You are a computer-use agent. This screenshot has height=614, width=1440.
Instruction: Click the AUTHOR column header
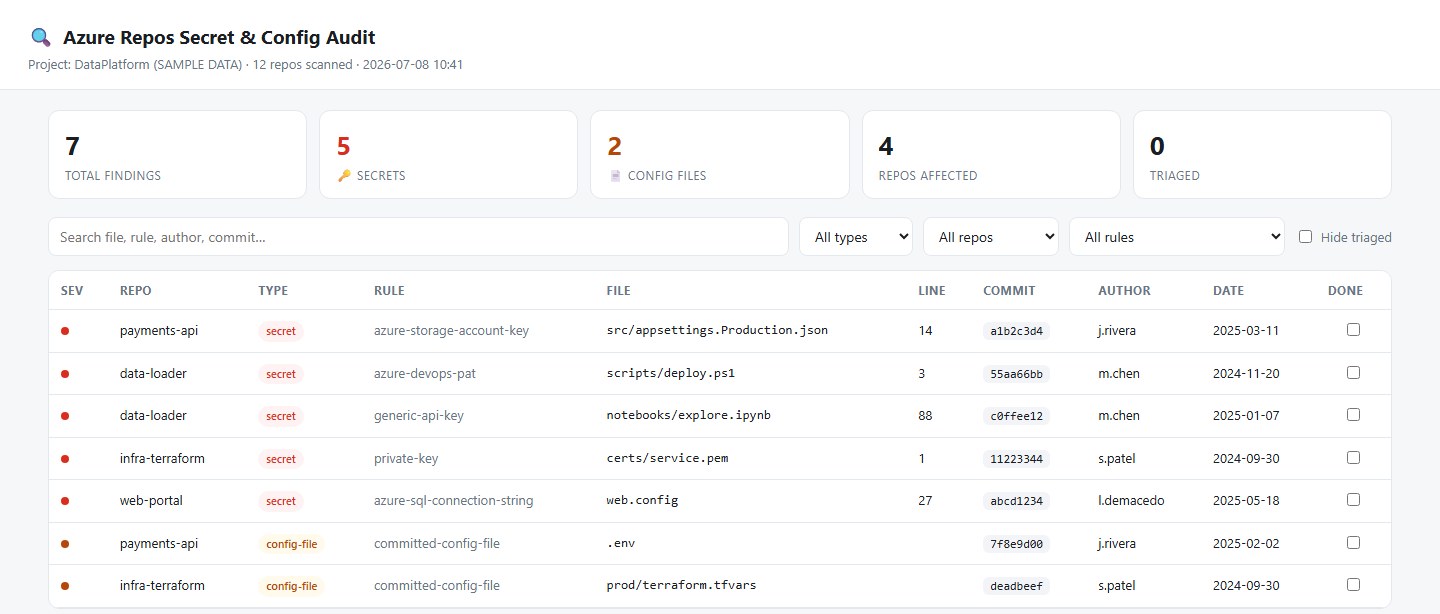tap(1124, 291)
